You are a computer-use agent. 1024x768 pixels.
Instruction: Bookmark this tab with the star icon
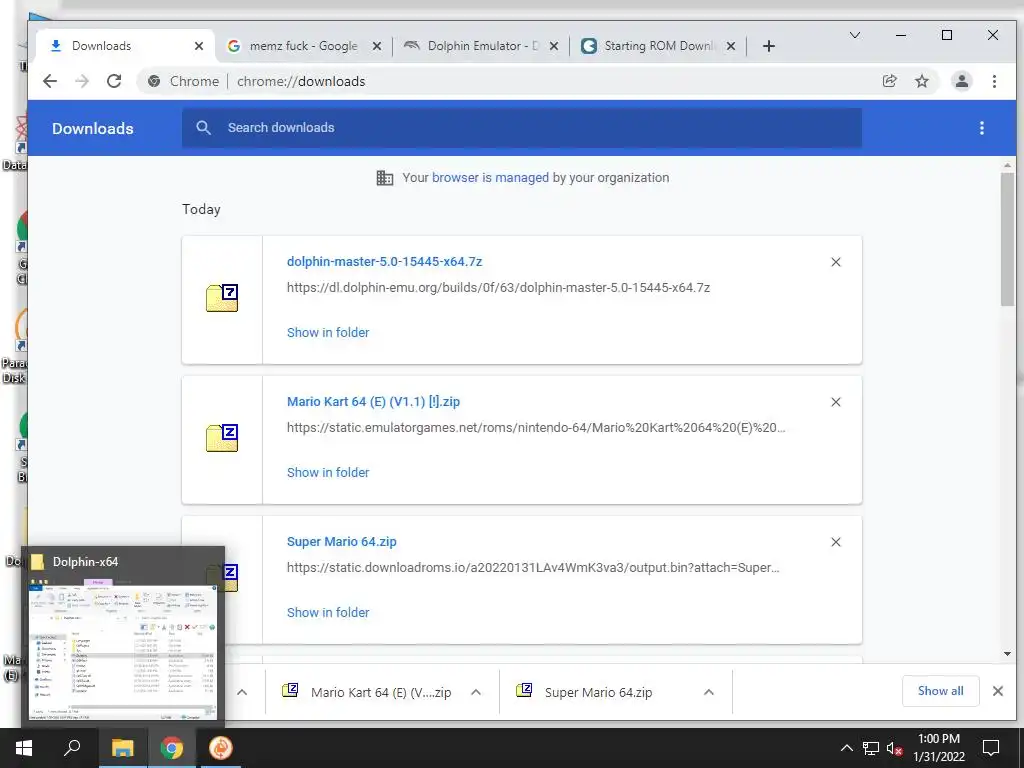pyautogui.click(x=921, y=81)
